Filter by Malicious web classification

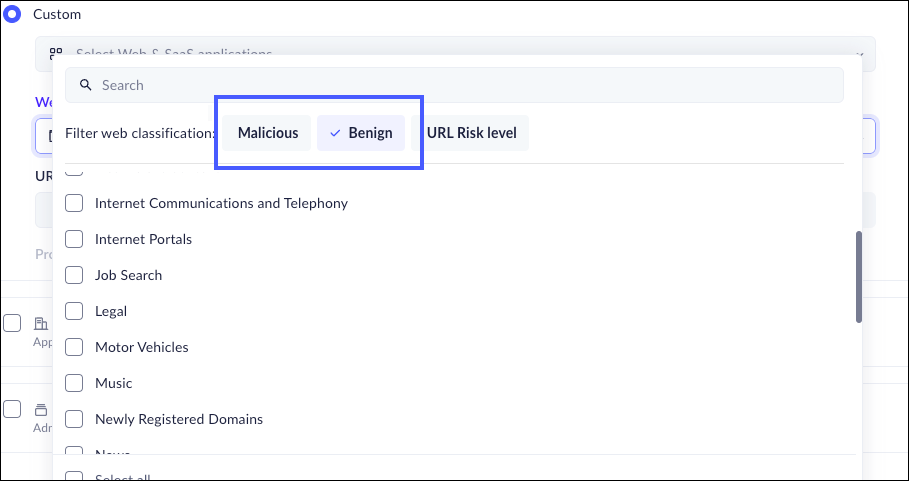[267, 134]
